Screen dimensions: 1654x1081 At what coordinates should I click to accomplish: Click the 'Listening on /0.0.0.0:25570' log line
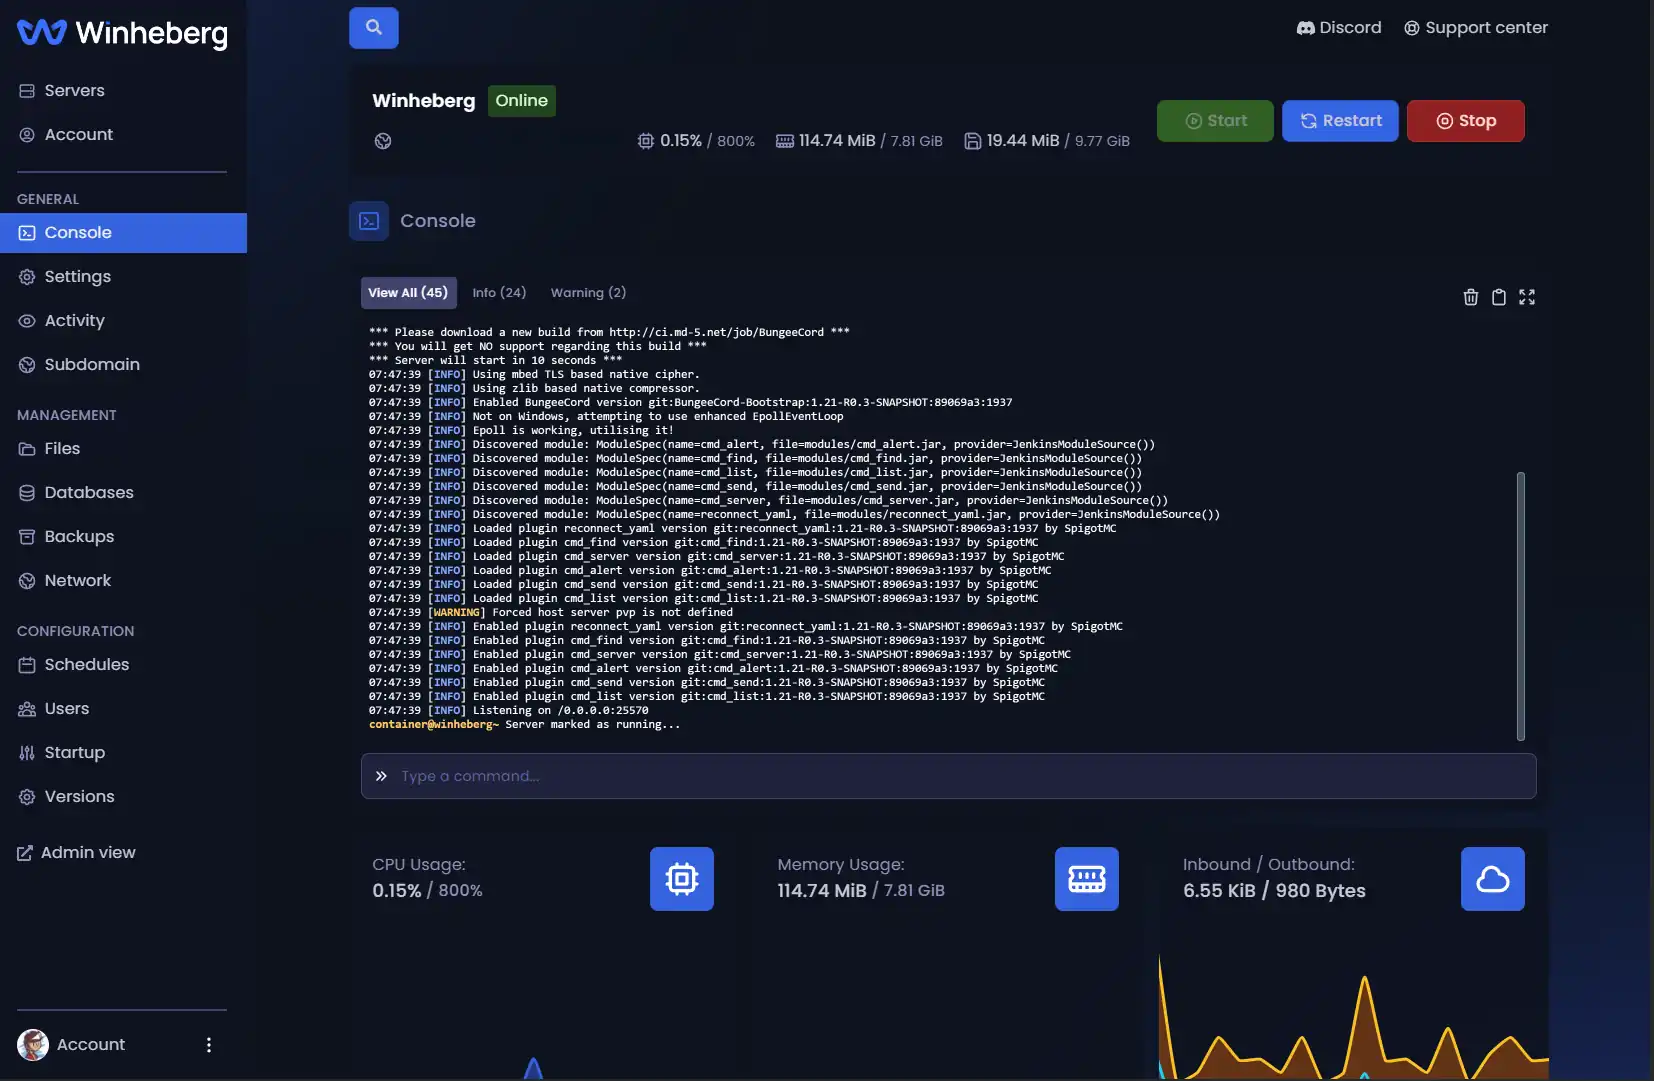pyautogui.click(x=508, y=710)
